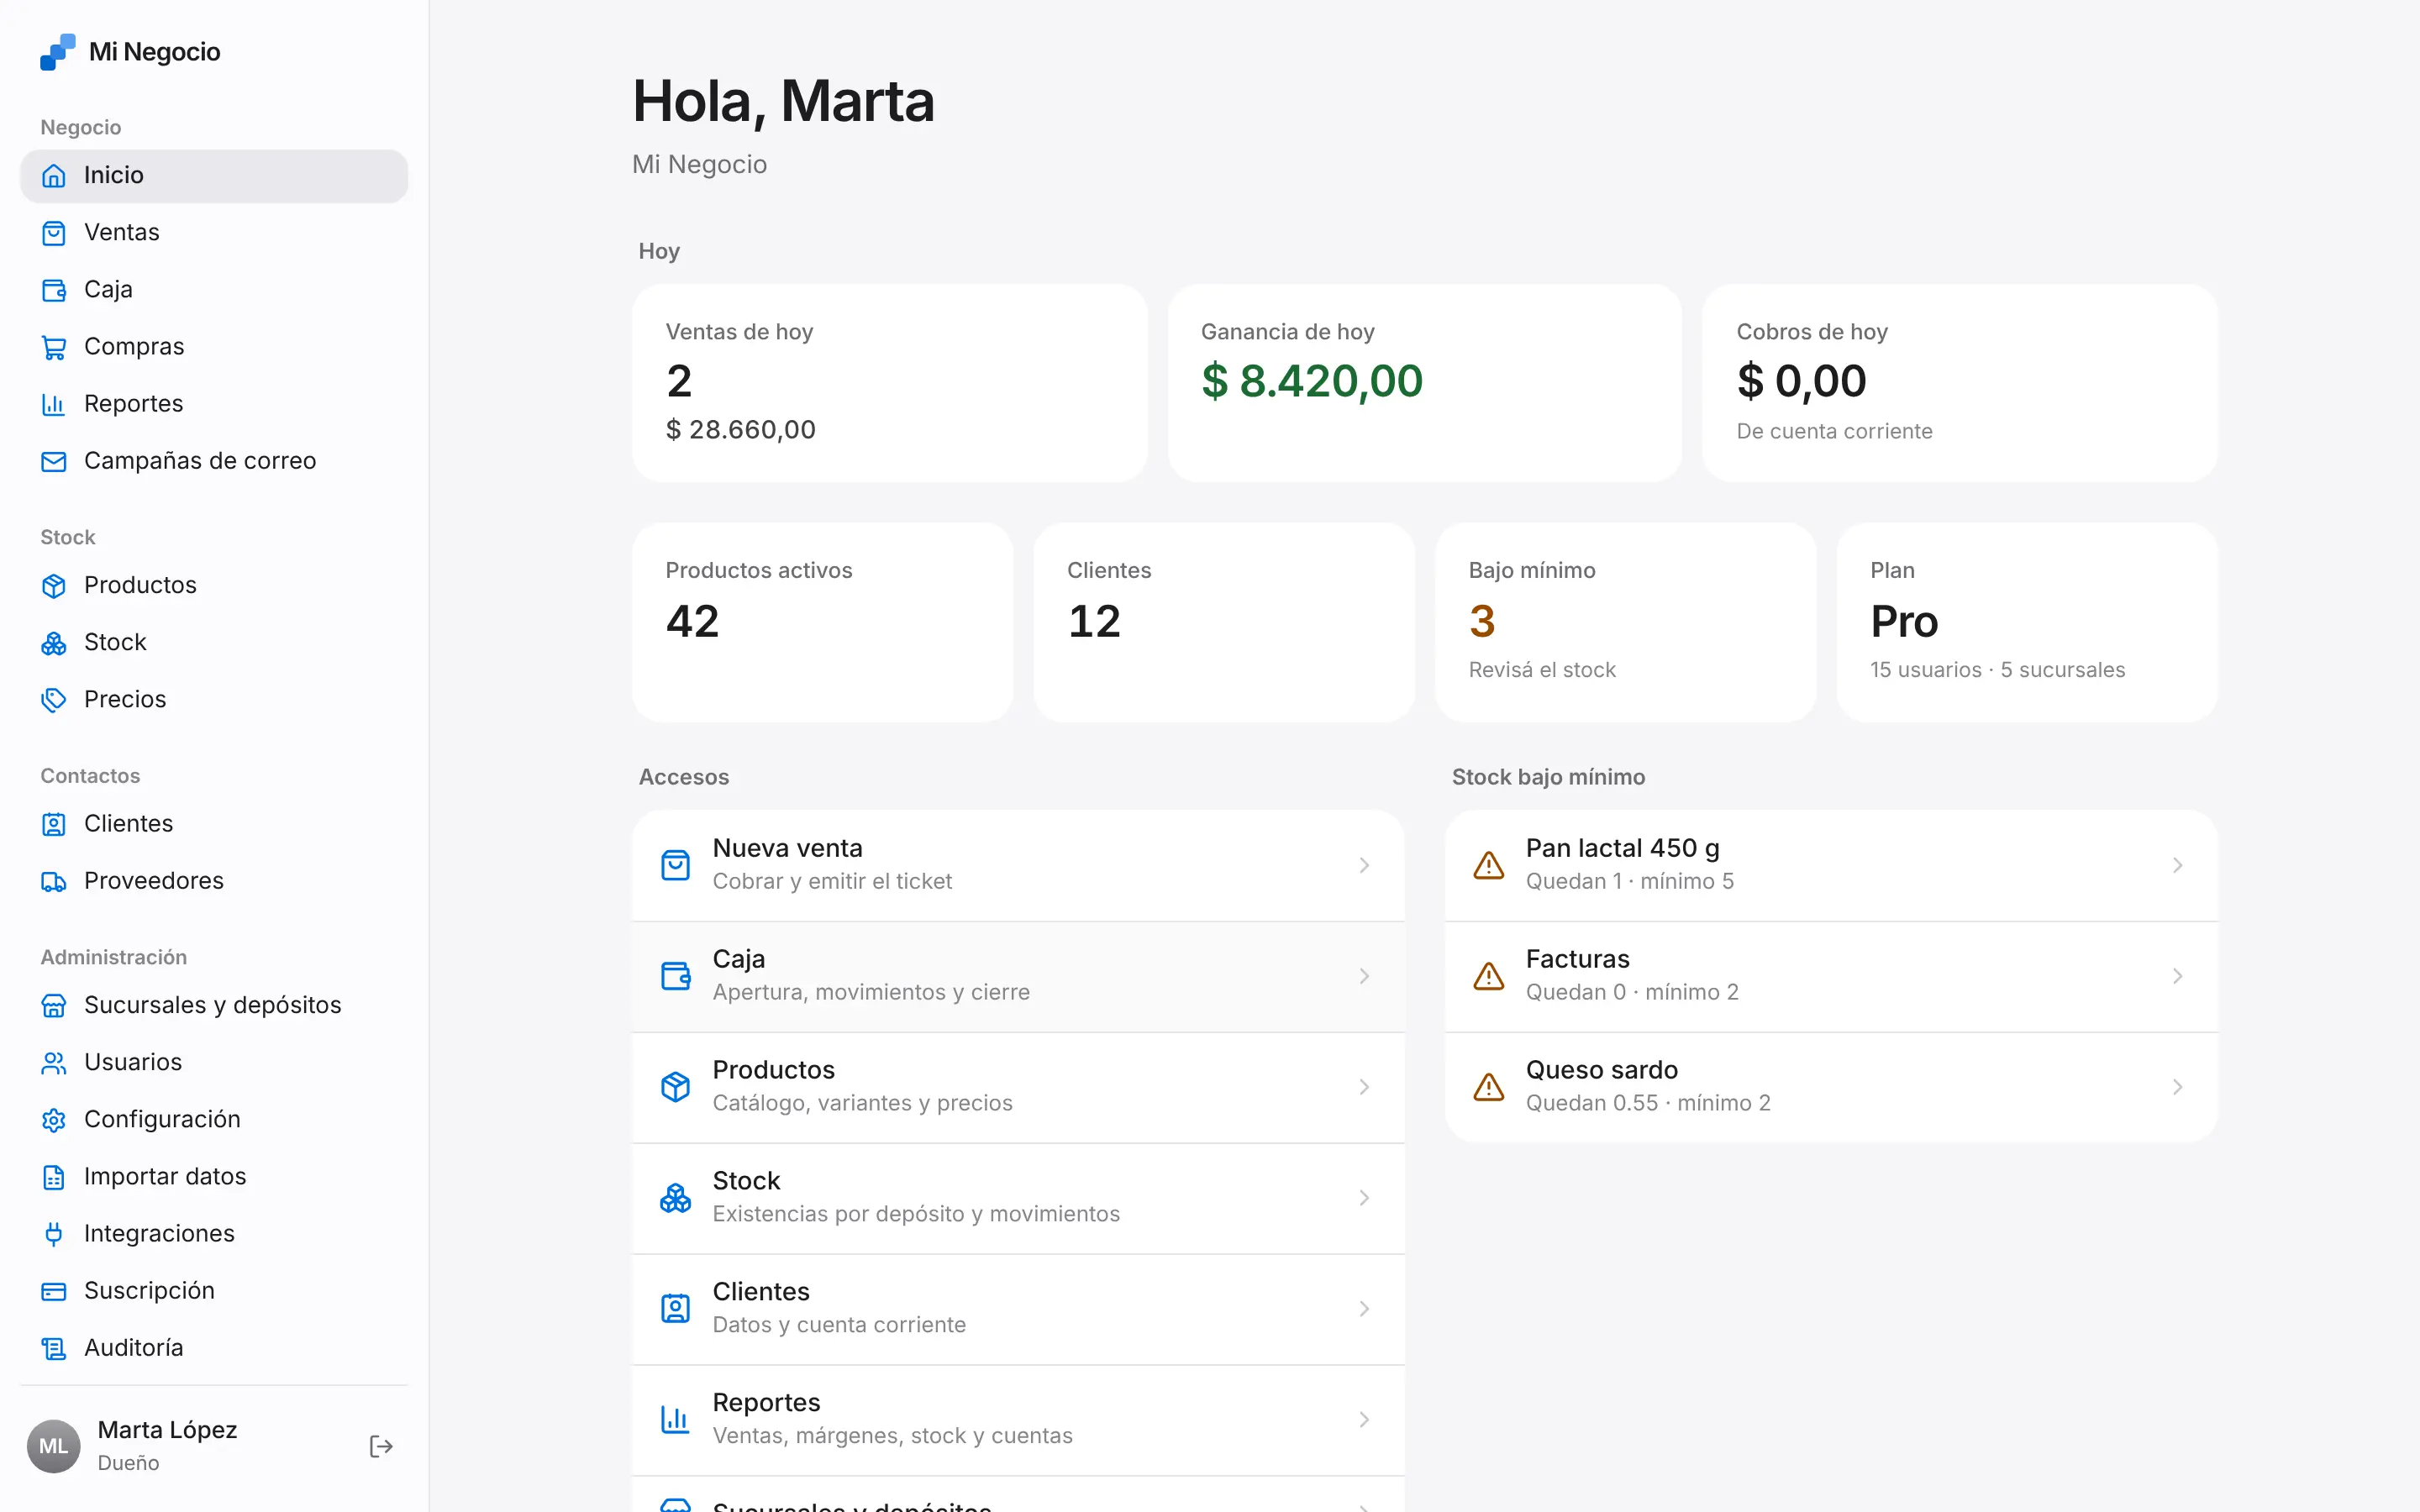
Task: Click warning icon next to Pan lactal
Action: pyautogui.click(x=1488, y=865)
